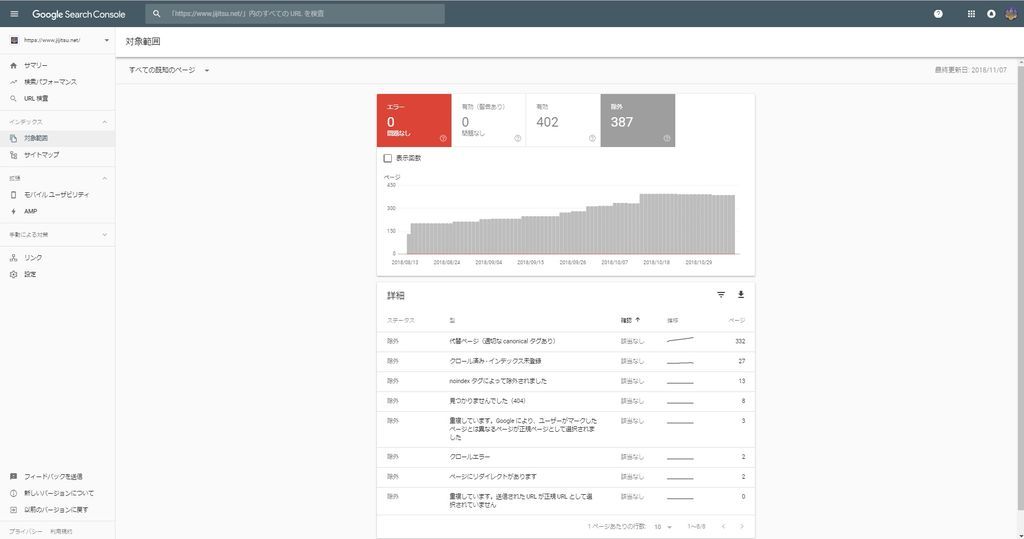Click the info icon beside 新しいバージョンについて
Image resolution: width=1024 pixels, height=539 pixels.
click(13, 493)
